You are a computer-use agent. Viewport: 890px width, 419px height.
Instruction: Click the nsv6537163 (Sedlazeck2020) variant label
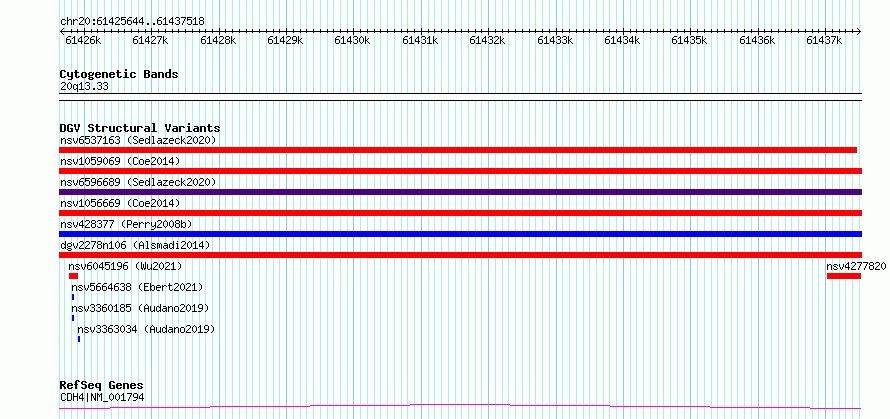tap(138, 140)
